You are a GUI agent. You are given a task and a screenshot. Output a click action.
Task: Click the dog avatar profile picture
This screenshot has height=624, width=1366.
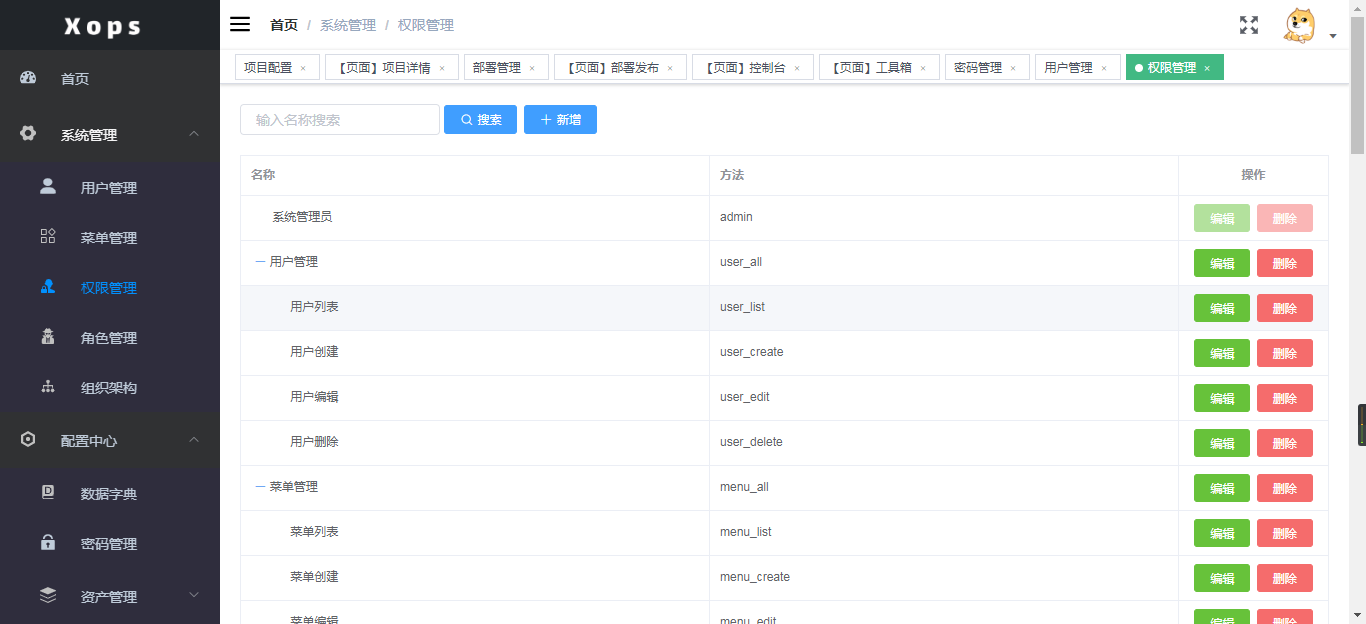pos(1299,26)
